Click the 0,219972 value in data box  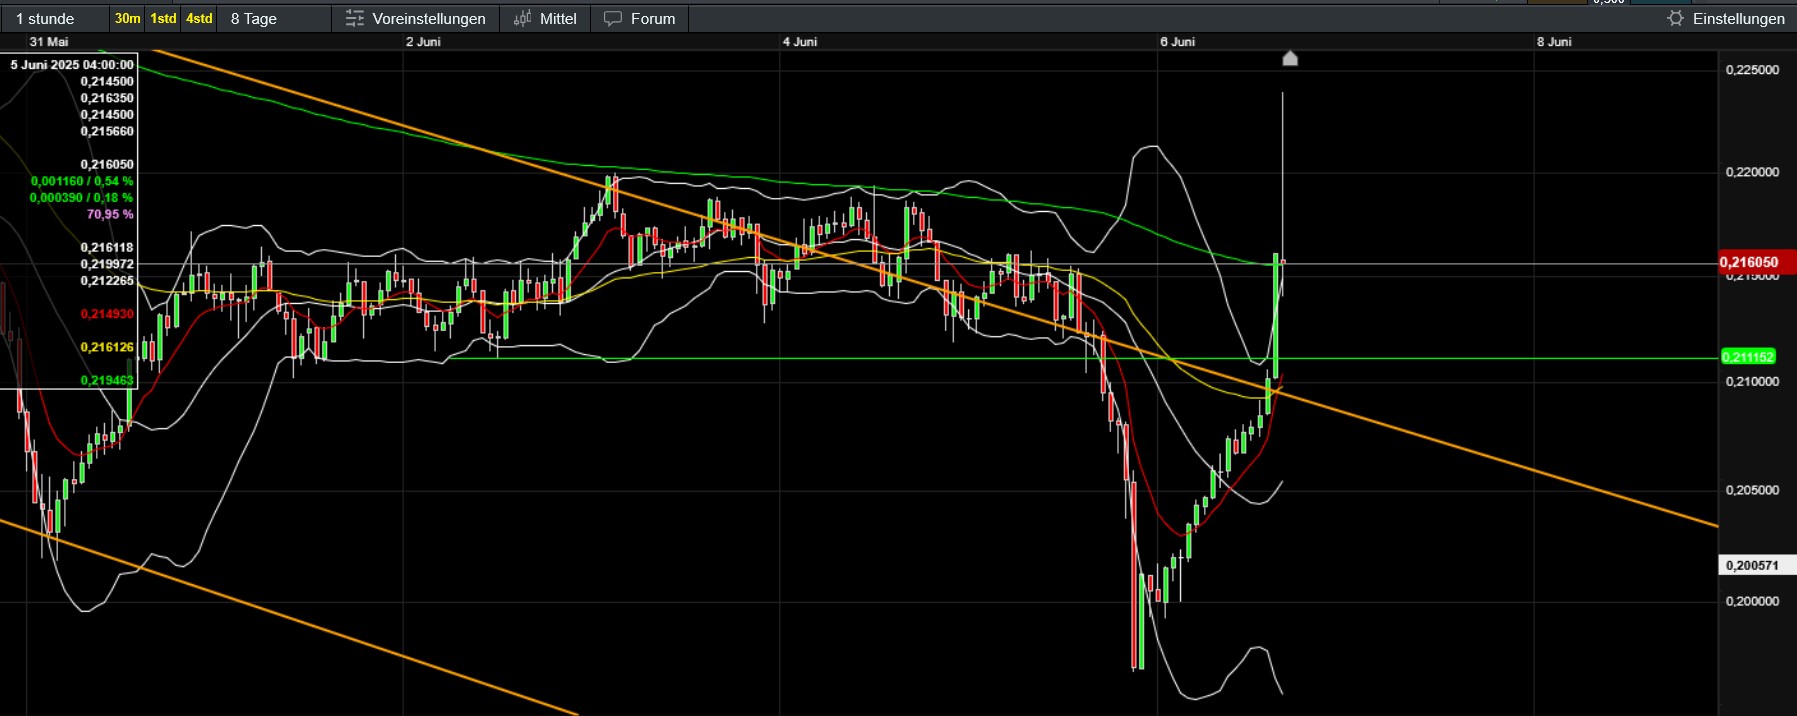pyautogui.click(x=107, y=264)
